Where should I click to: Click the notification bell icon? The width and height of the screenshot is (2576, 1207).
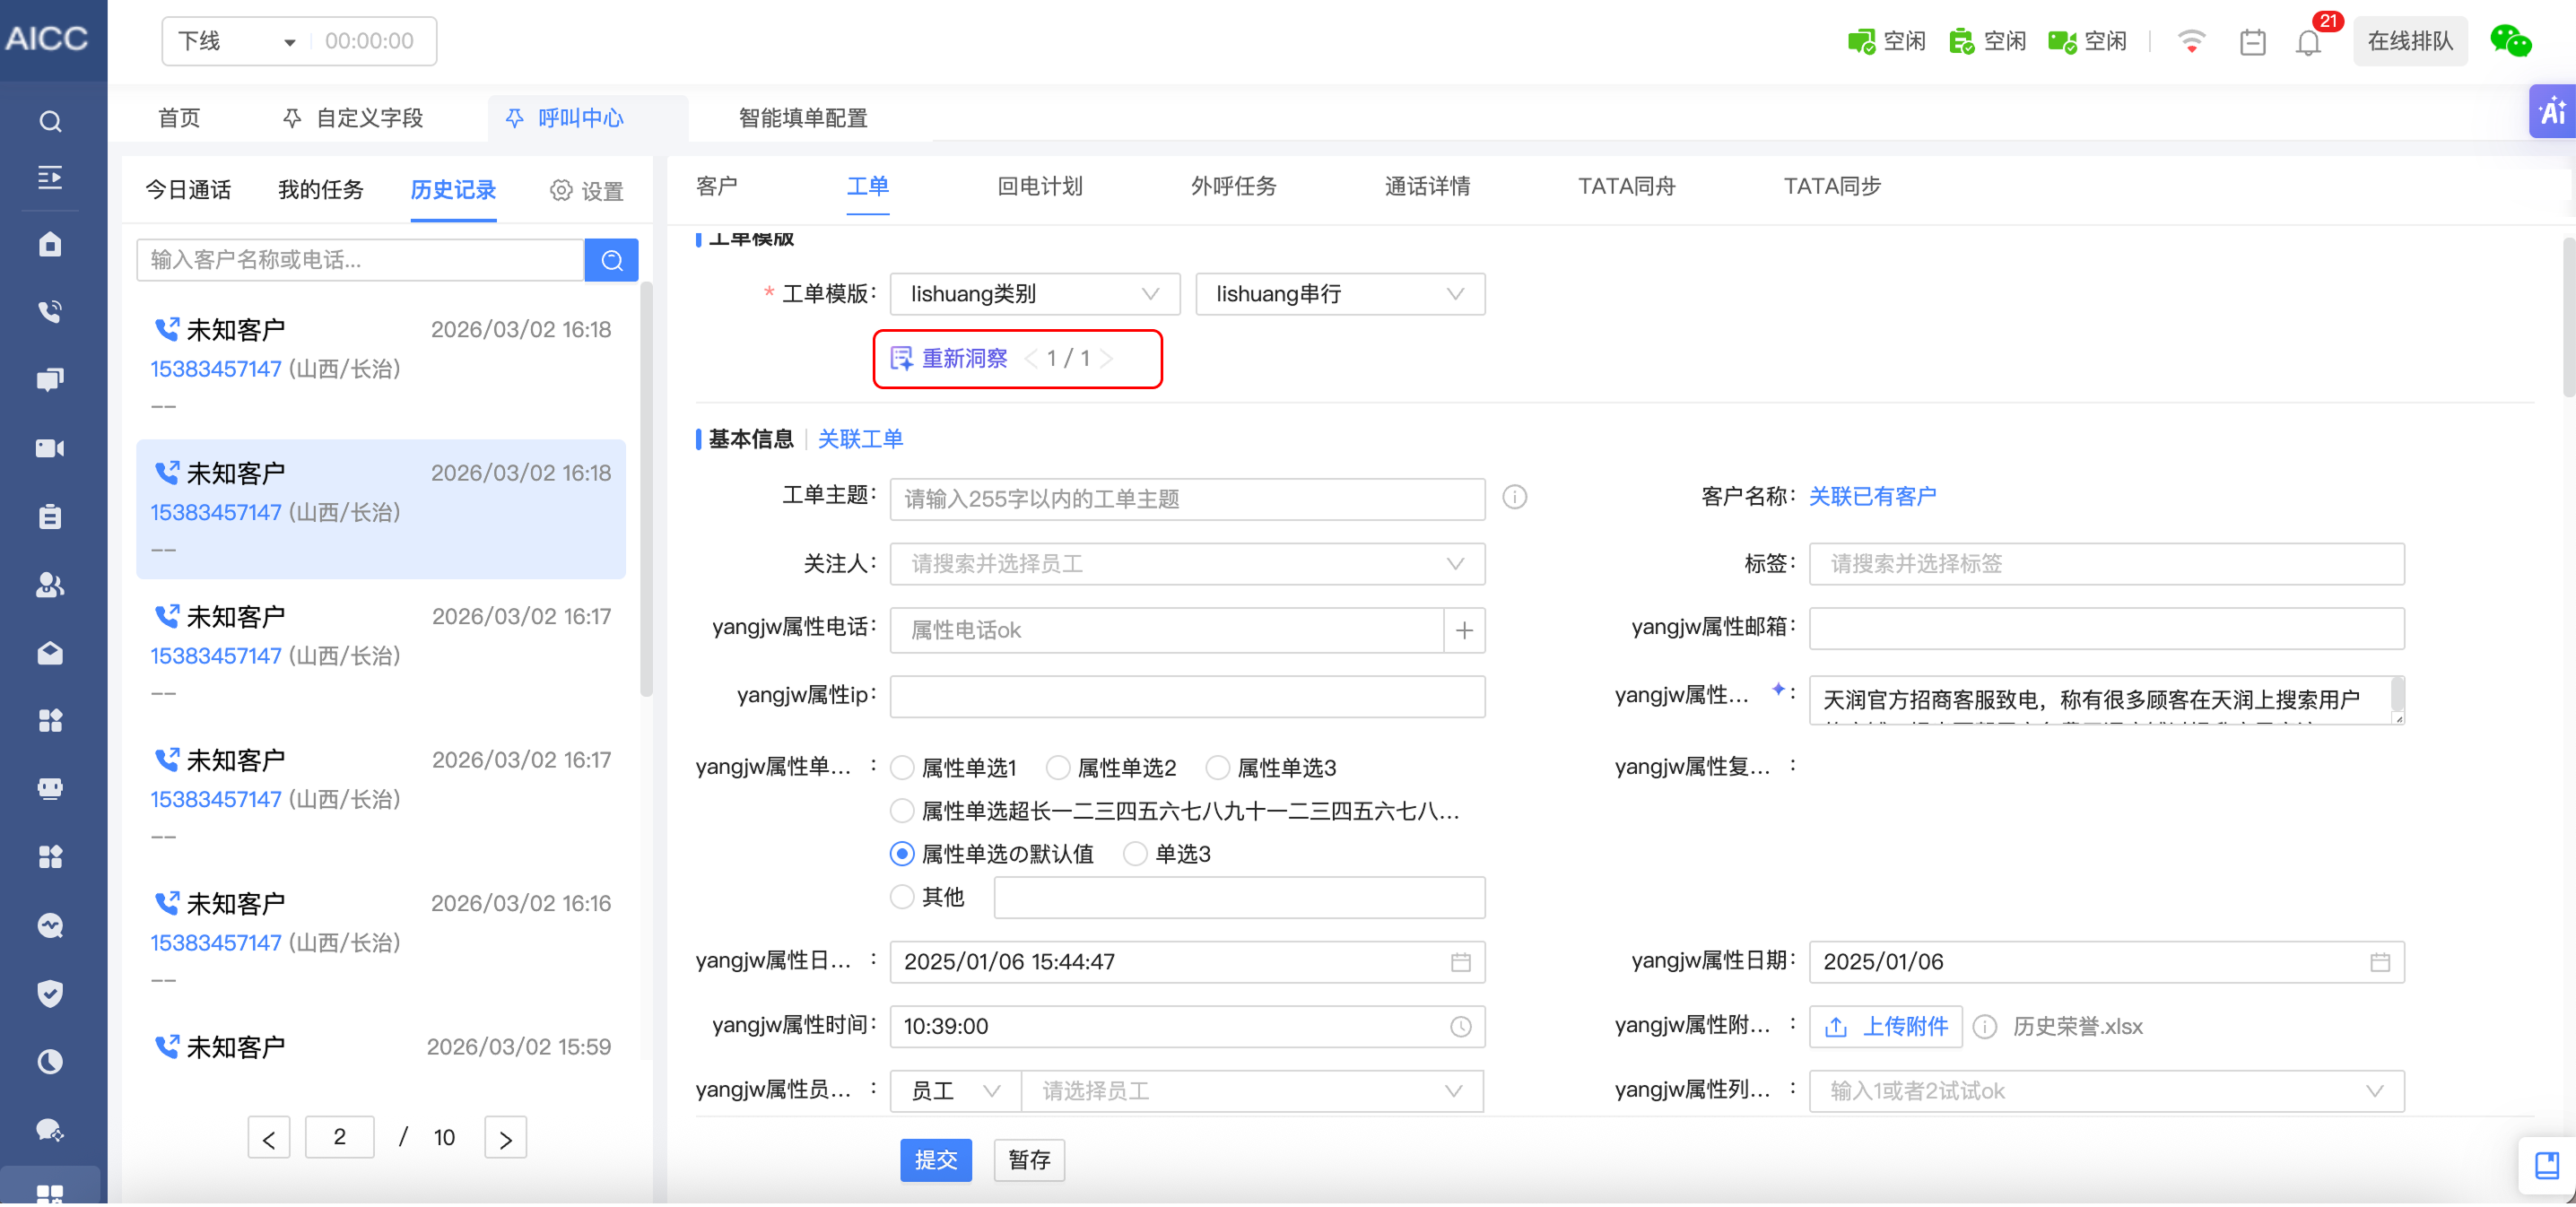pos(2308,42)
